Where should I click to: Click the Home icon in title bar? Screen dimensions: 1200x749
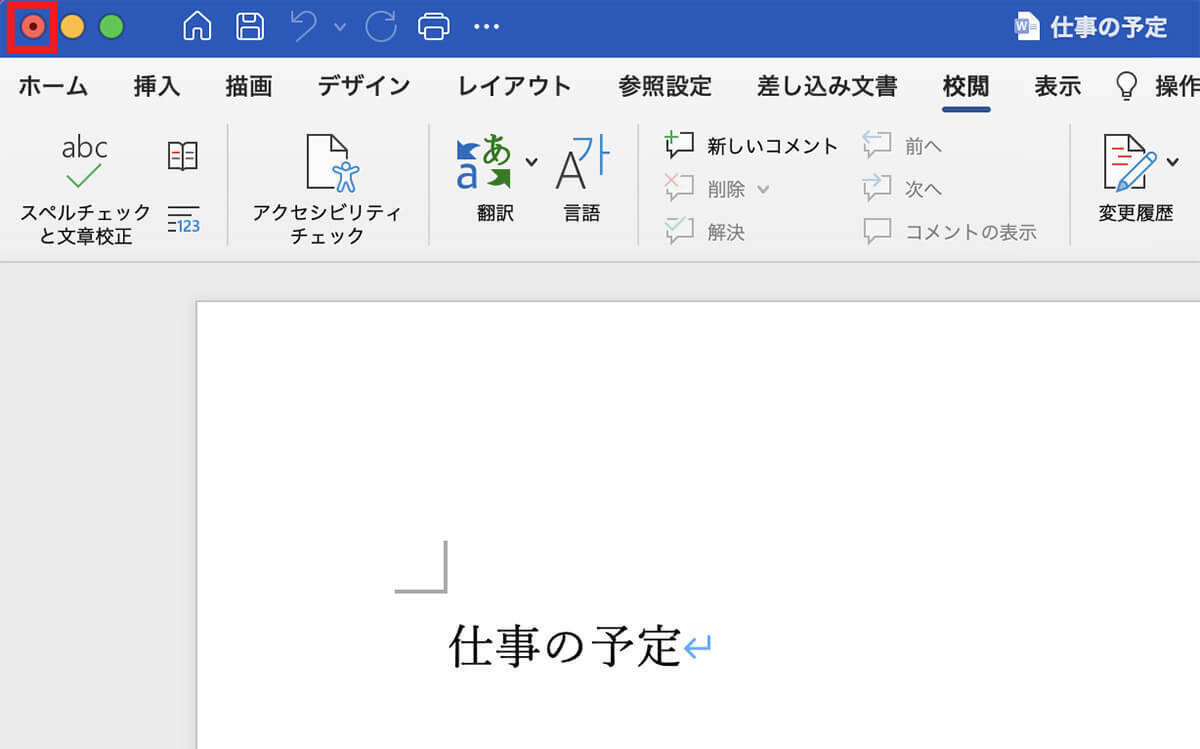click(x=197, y=27)
